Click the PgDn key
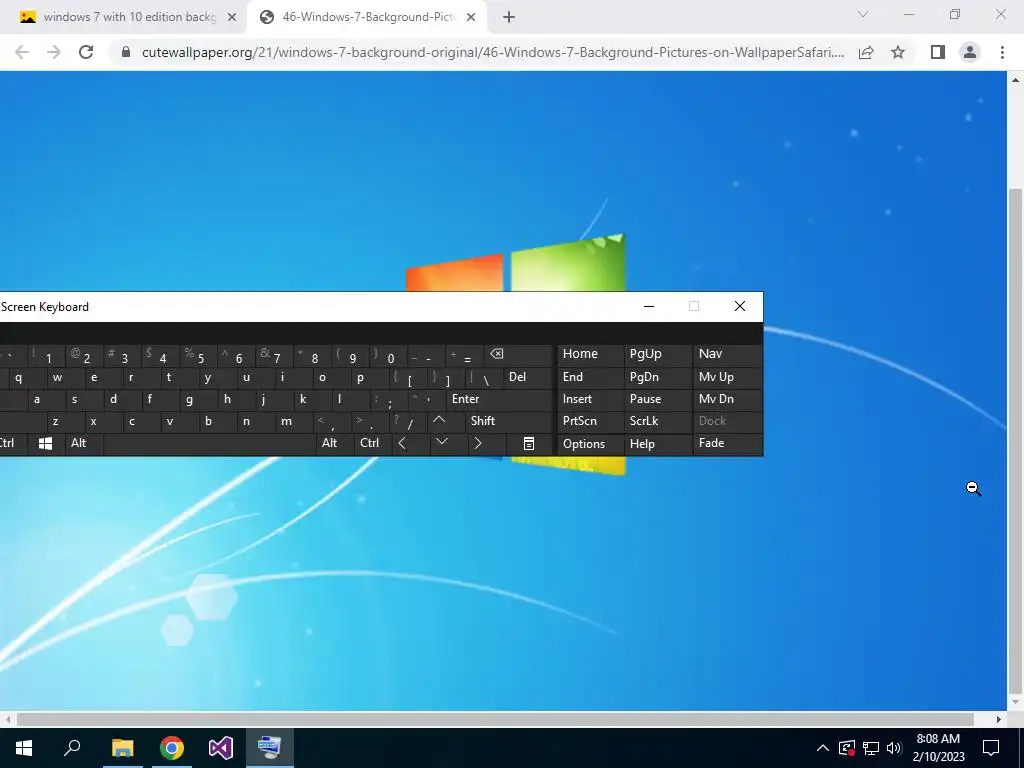Viewport: 1024px width, 768px height. (658, 377)
